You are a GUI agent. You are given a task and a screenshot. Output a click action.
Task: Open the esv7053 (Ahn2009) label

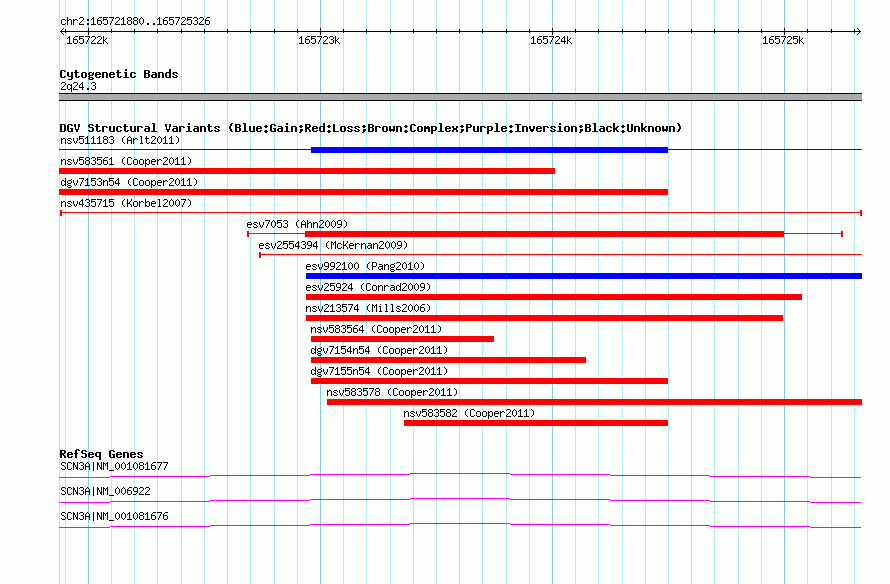pyautogui.click(x=297, y=224)
